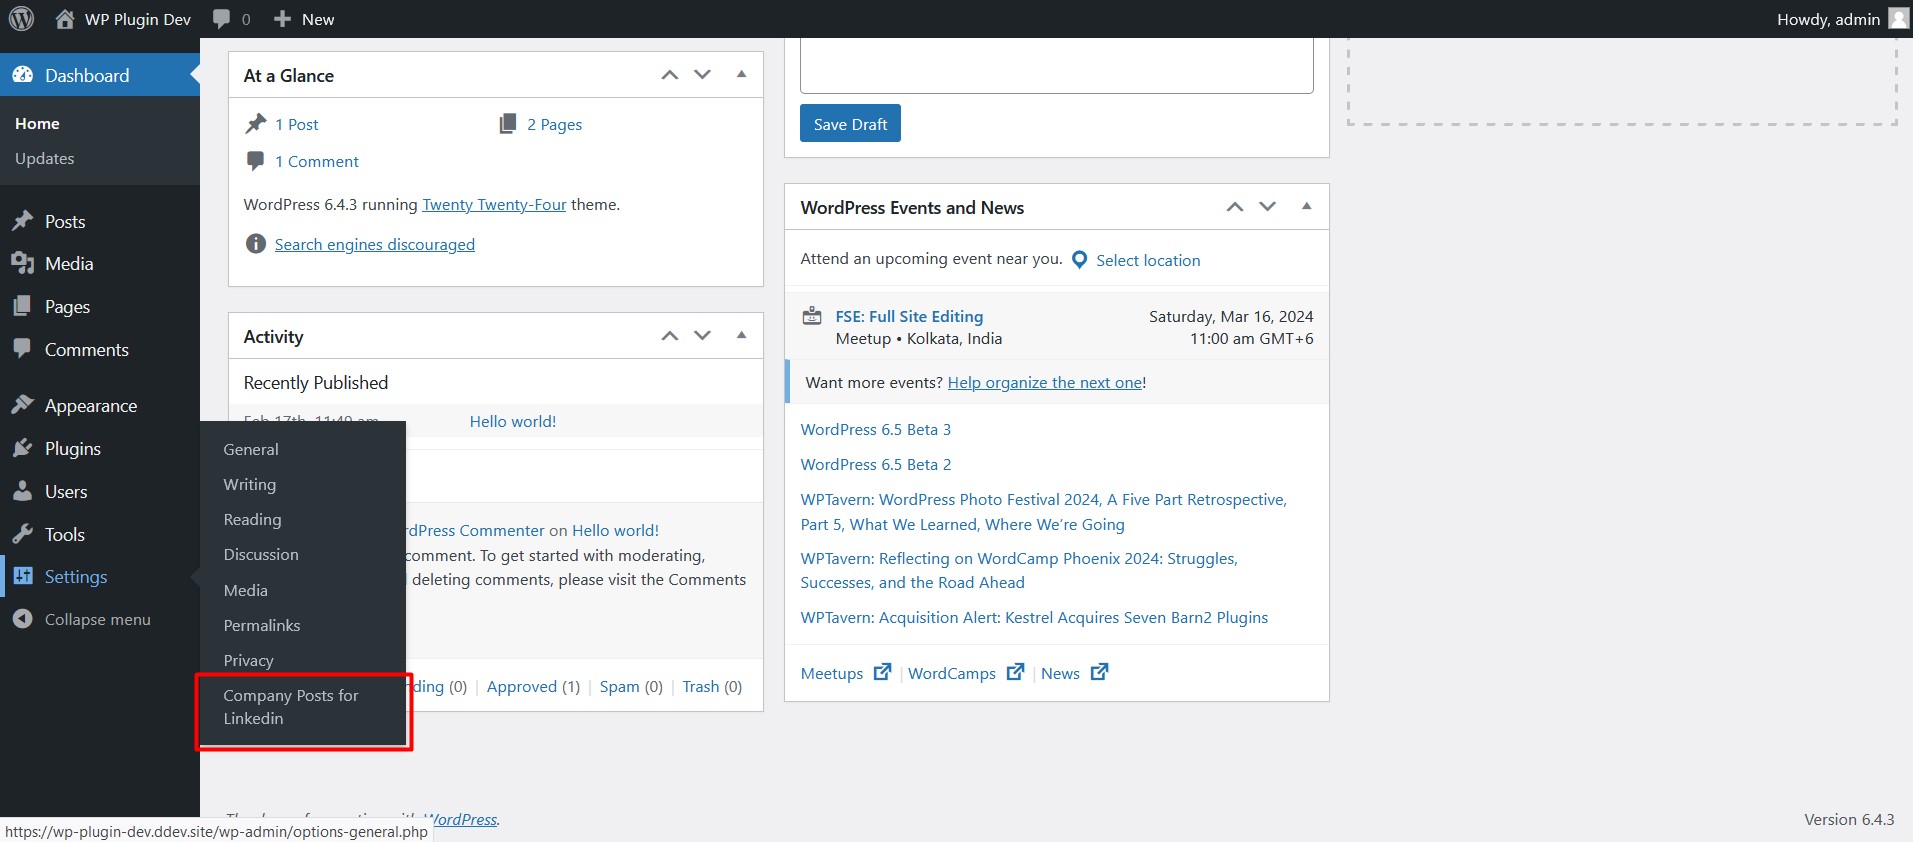Open Company Posts for LinkedIn settings

pyautogui.click(x=290, y=707)
